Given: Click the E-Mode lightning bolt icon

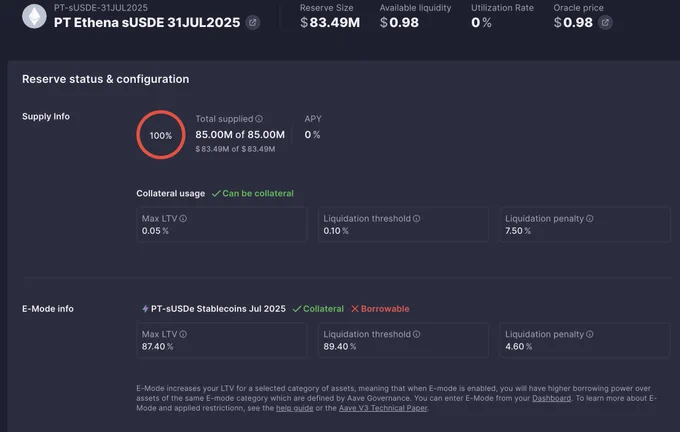Looking at the screenshot, I should click(145, 309).
